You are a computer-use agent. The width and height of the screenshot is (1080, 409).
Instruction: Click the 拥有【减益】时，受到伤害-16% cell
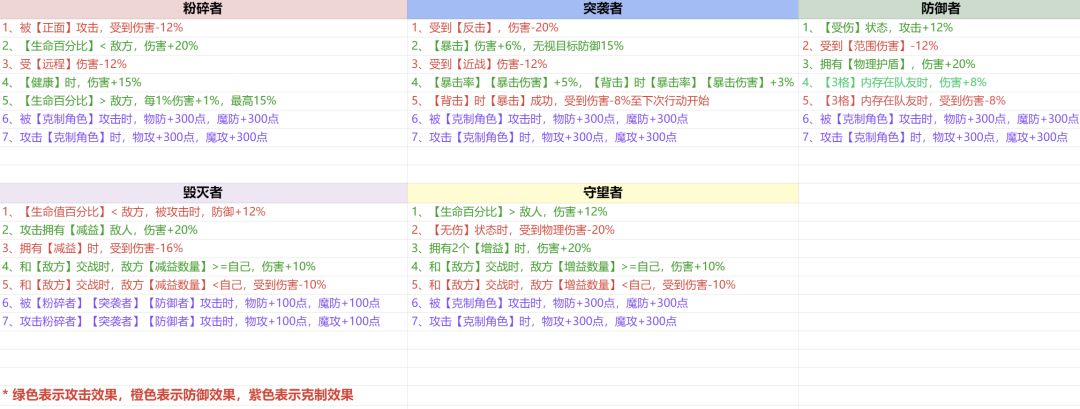(x=203, y=249)
